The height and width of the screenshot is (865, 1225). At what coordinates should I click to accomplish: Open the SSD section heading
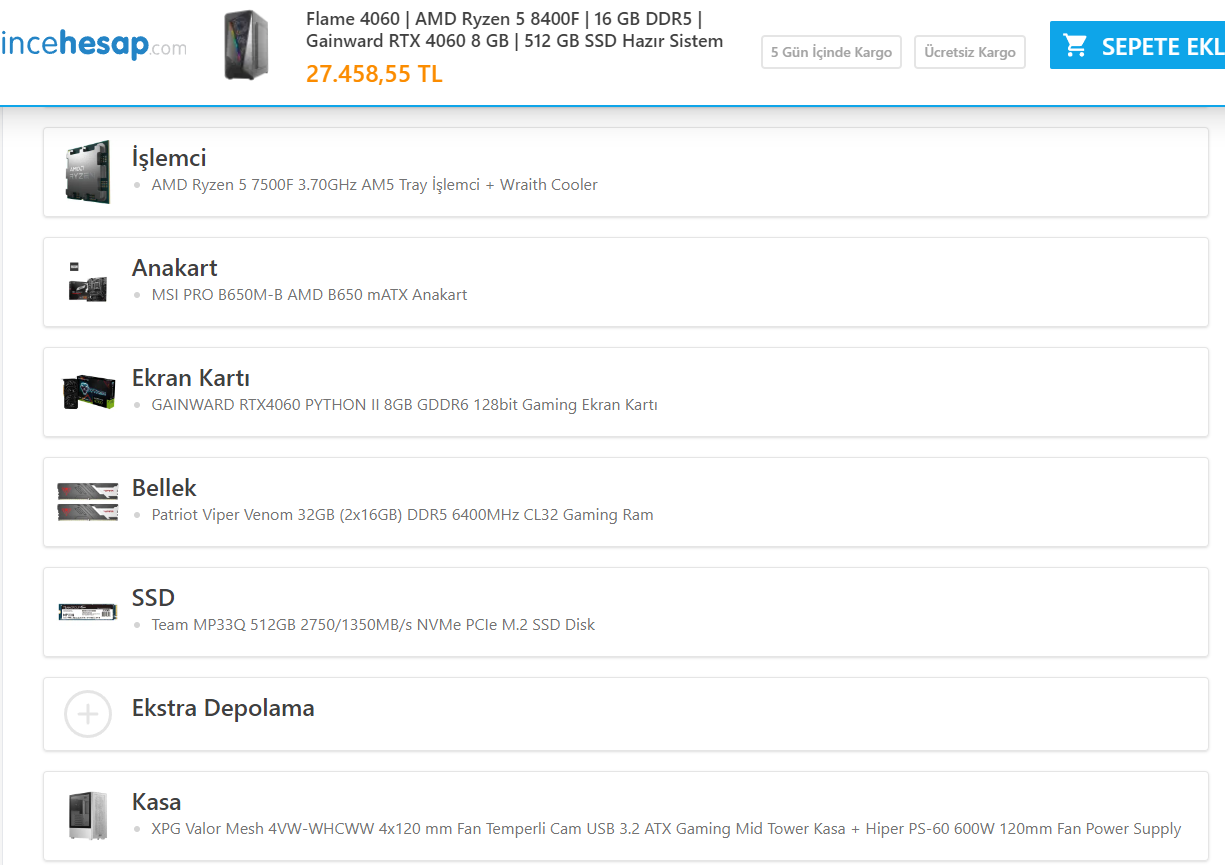tap(153, 598)
